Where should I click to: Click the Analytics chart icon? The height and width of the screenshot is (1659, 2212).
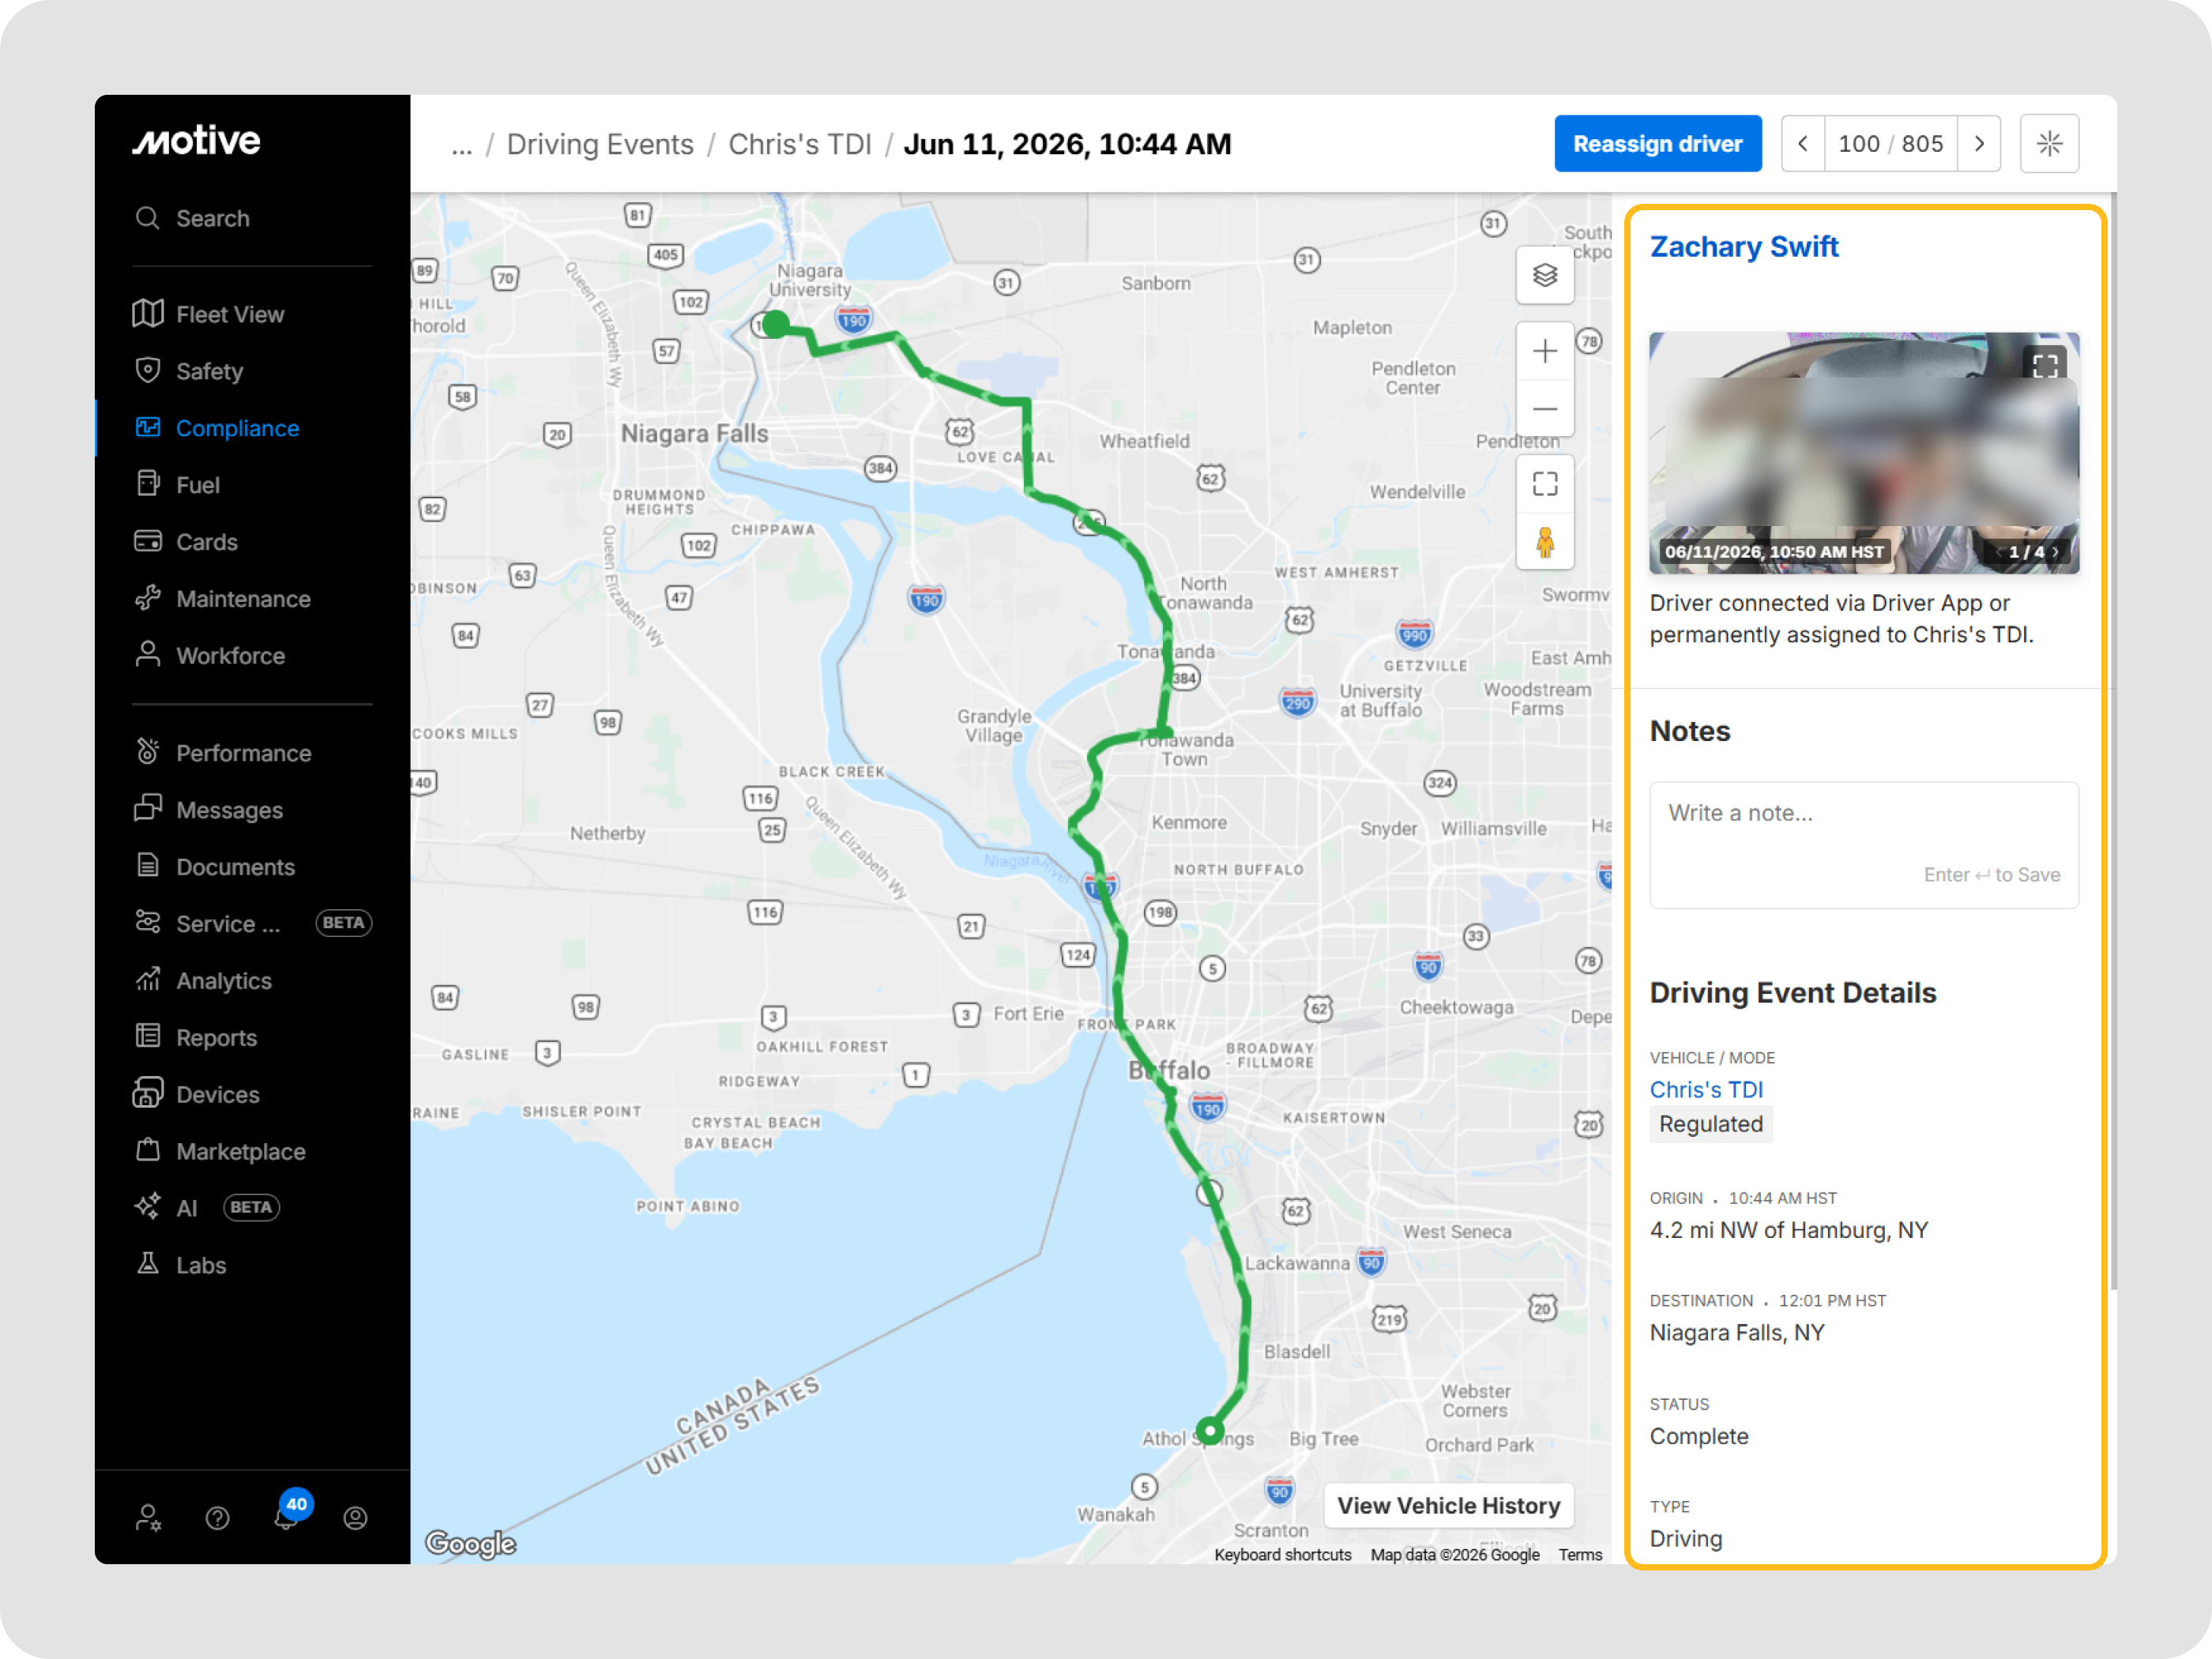tap(148, 980)
